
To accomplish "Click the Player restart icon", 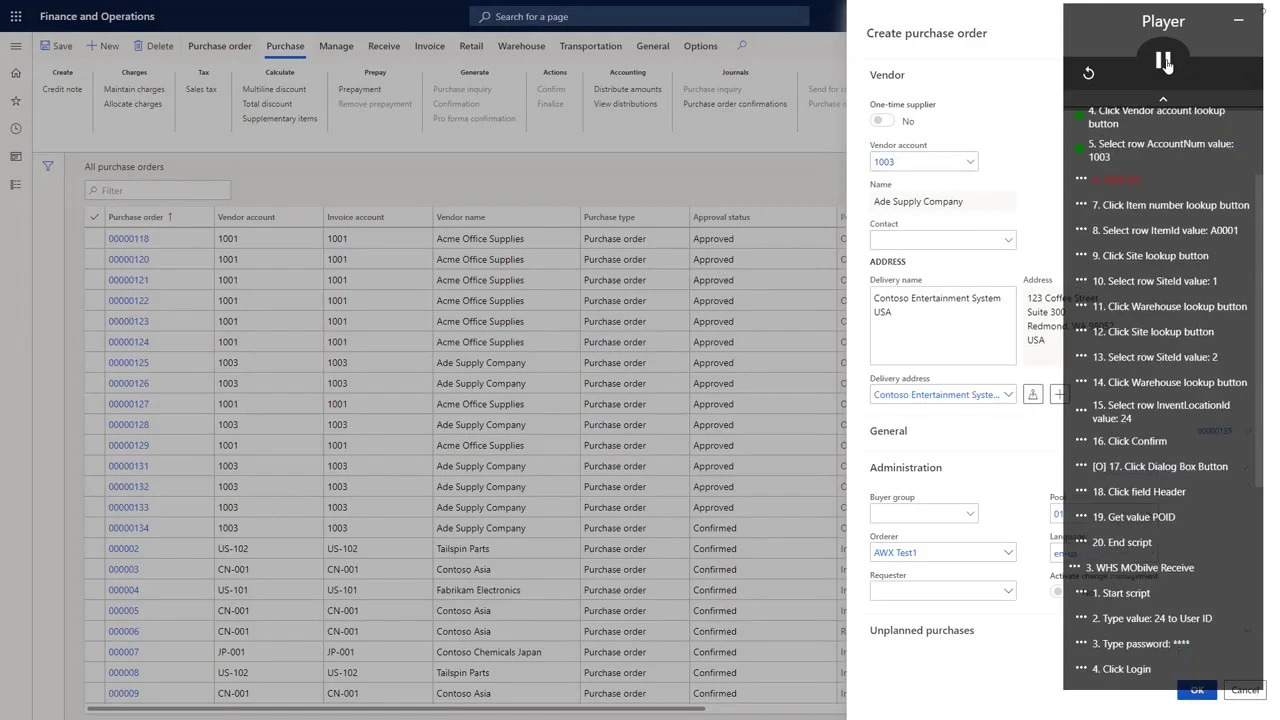I will click(1088, 73).
